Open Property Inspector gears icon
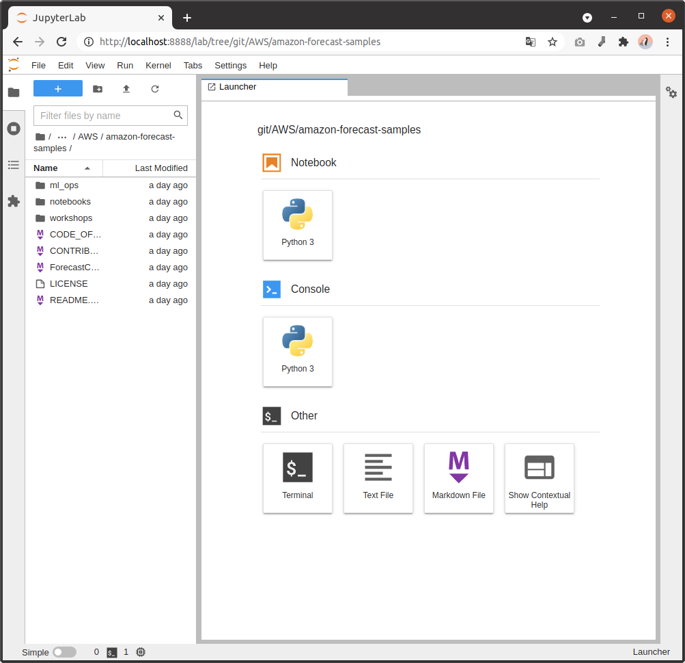The image size is (685, 663). coord(671,92)
